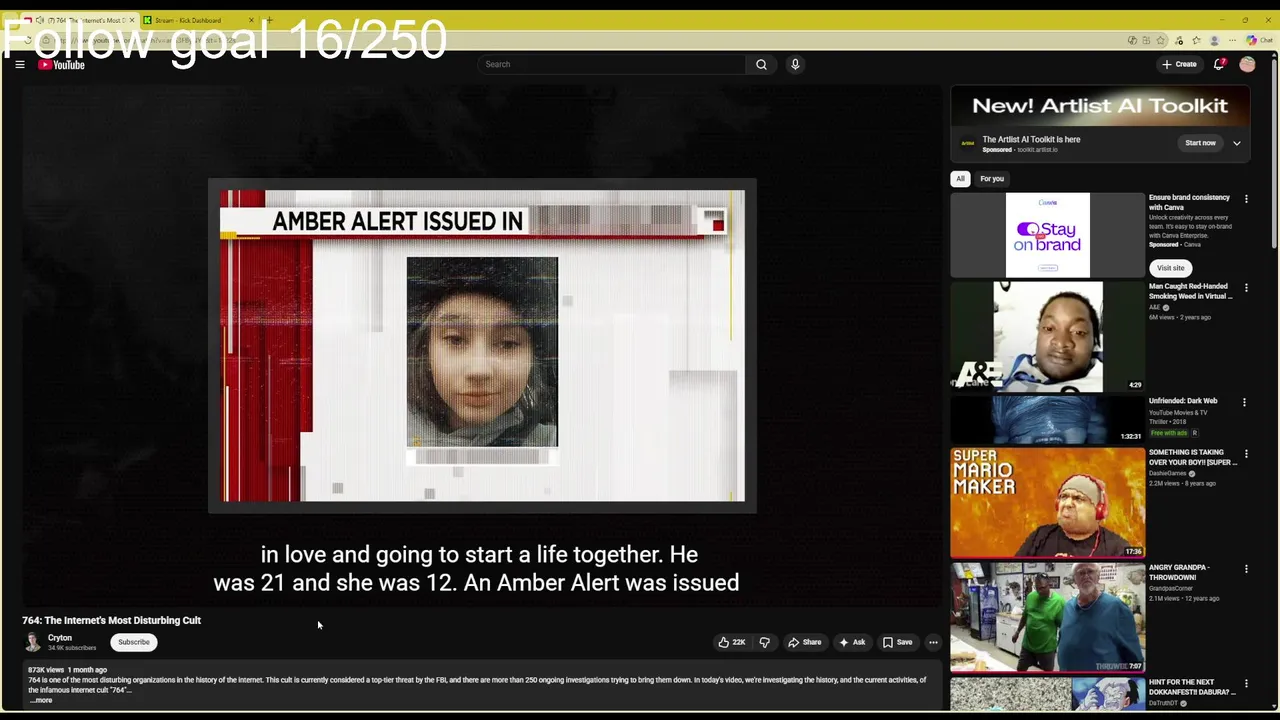Viewport: 1280px width, 720px height.
Task: Open 'Unfriended: Dark Web' title
Action: [1183, 401]
